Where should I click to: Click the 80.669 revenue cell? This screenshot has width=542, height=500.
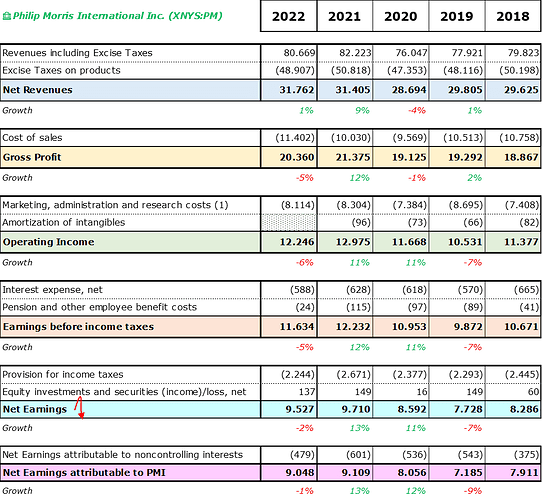[299, 53]
